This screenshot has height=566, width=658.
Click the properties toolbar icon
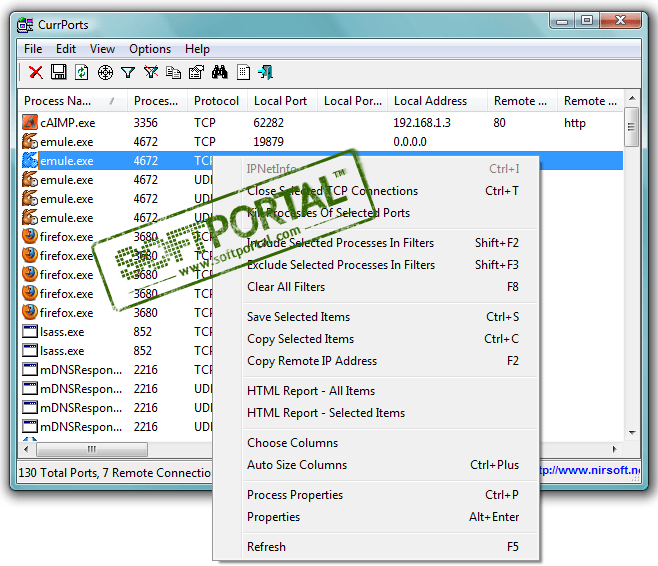point(196,72)
